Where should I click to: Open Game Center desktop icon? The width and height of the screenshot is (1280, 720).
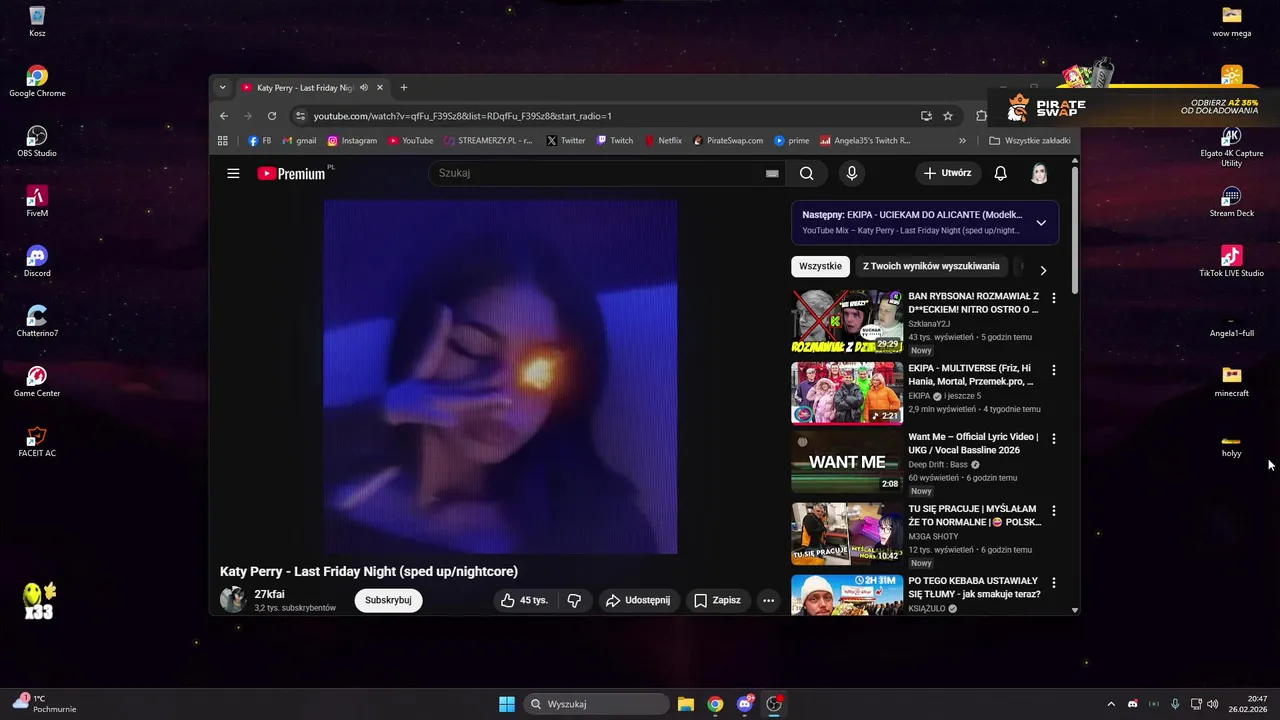37,381
